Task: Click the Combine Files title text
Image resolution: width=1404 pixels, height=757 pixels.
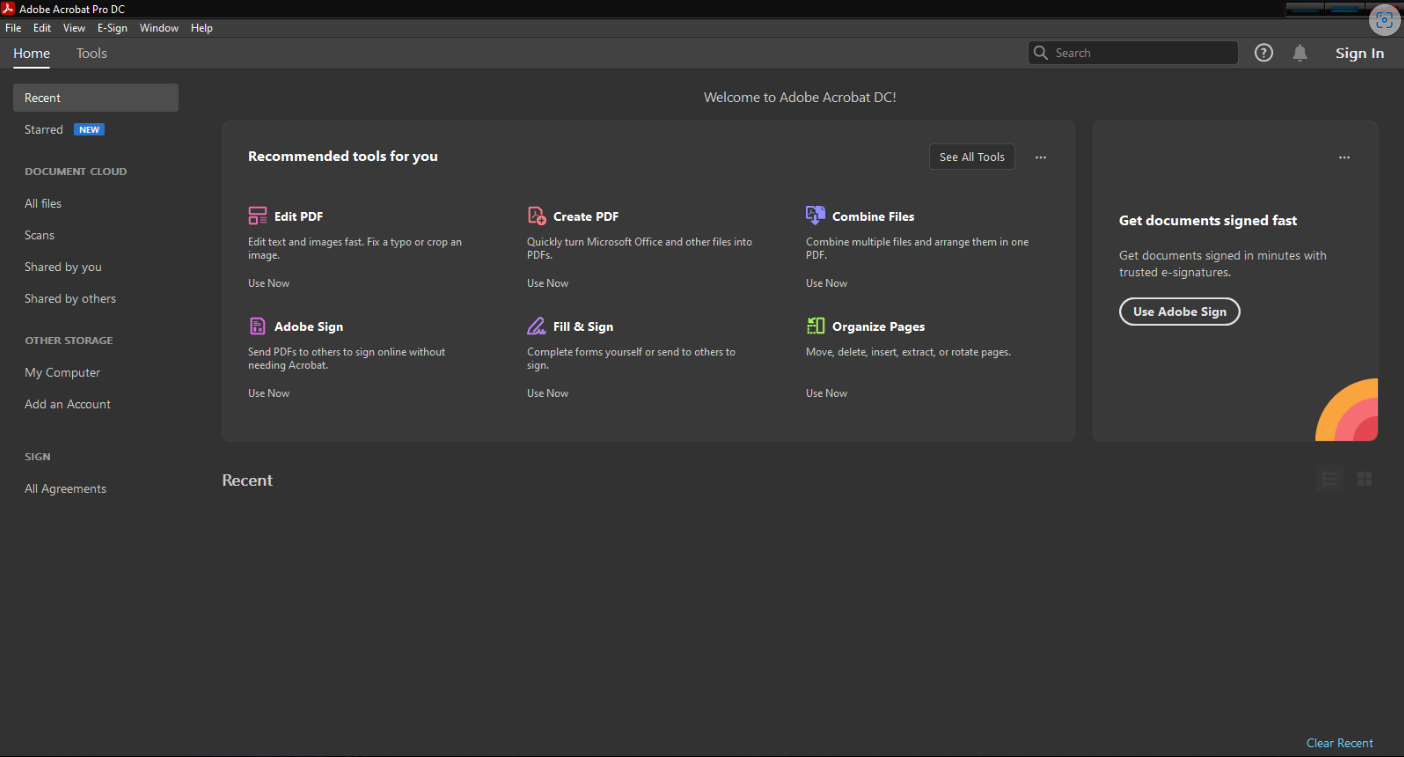Action: (x=873, y=216)
